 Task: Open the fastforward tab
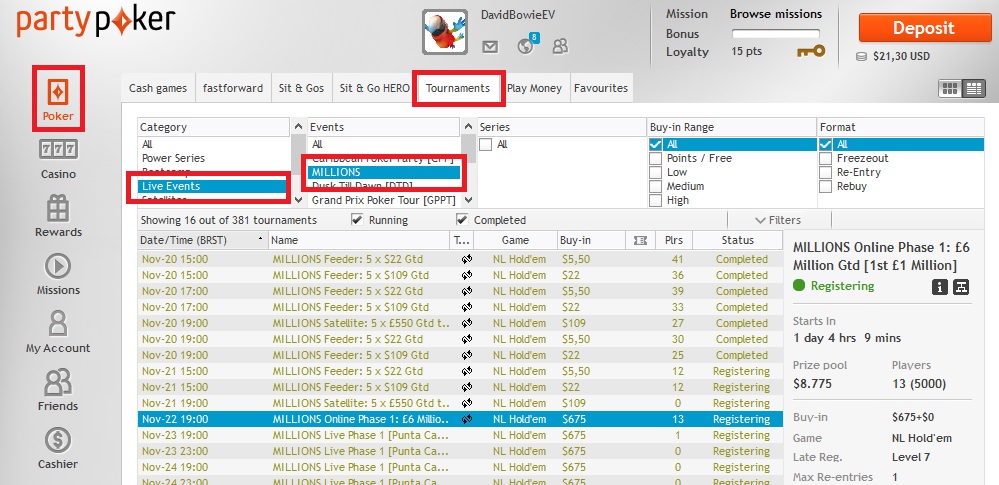[233, 88]
